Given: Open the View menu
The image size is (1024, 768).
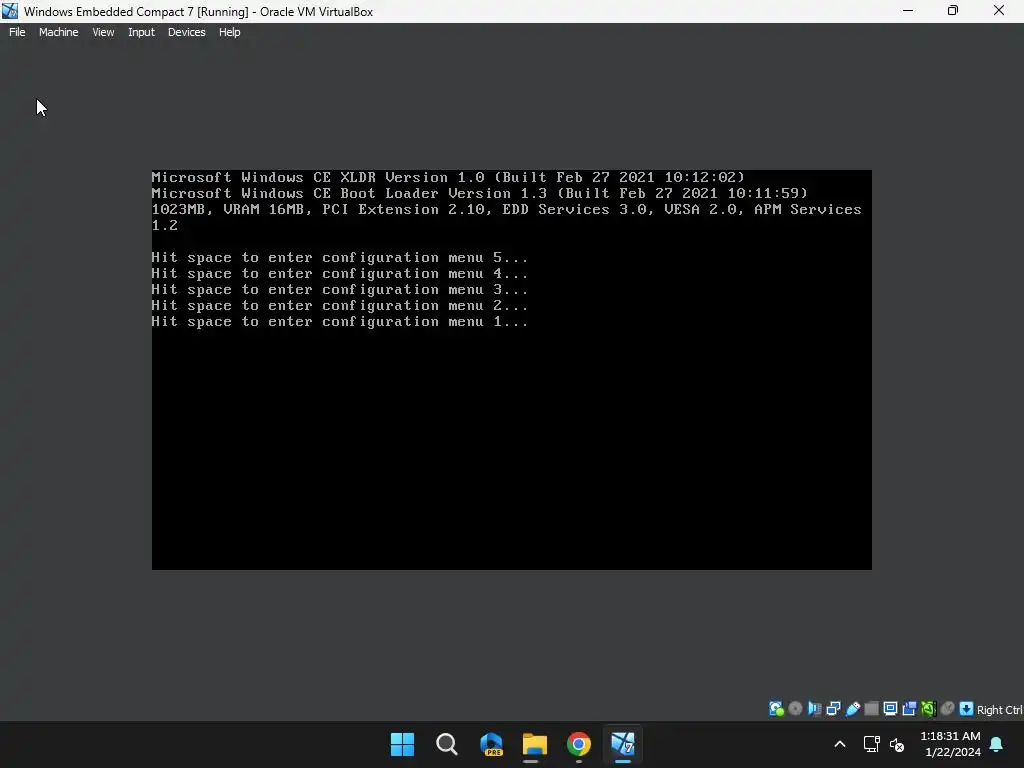Looking at the screenshot, I should (x=103, y=32).
